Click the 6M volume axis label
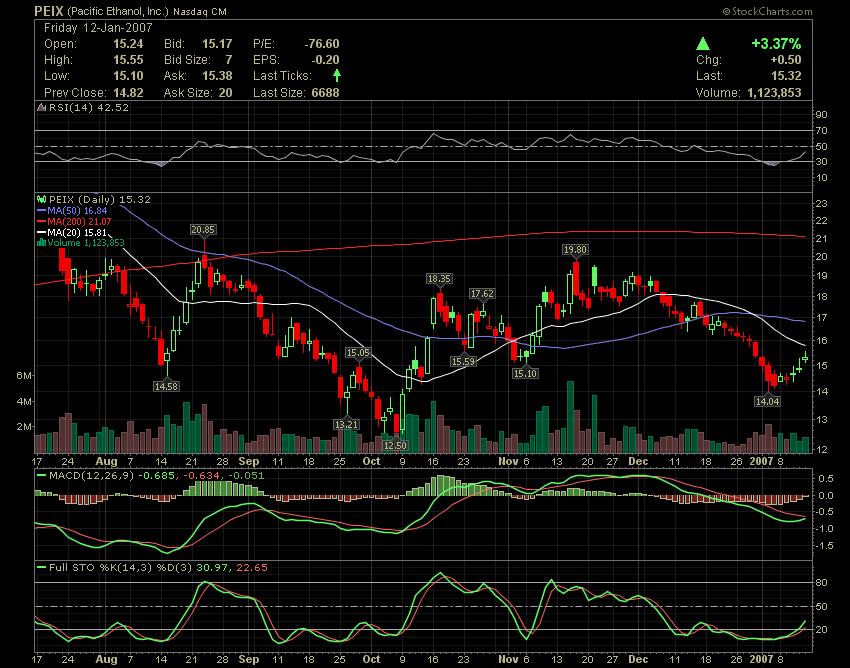 click(24, 376)
